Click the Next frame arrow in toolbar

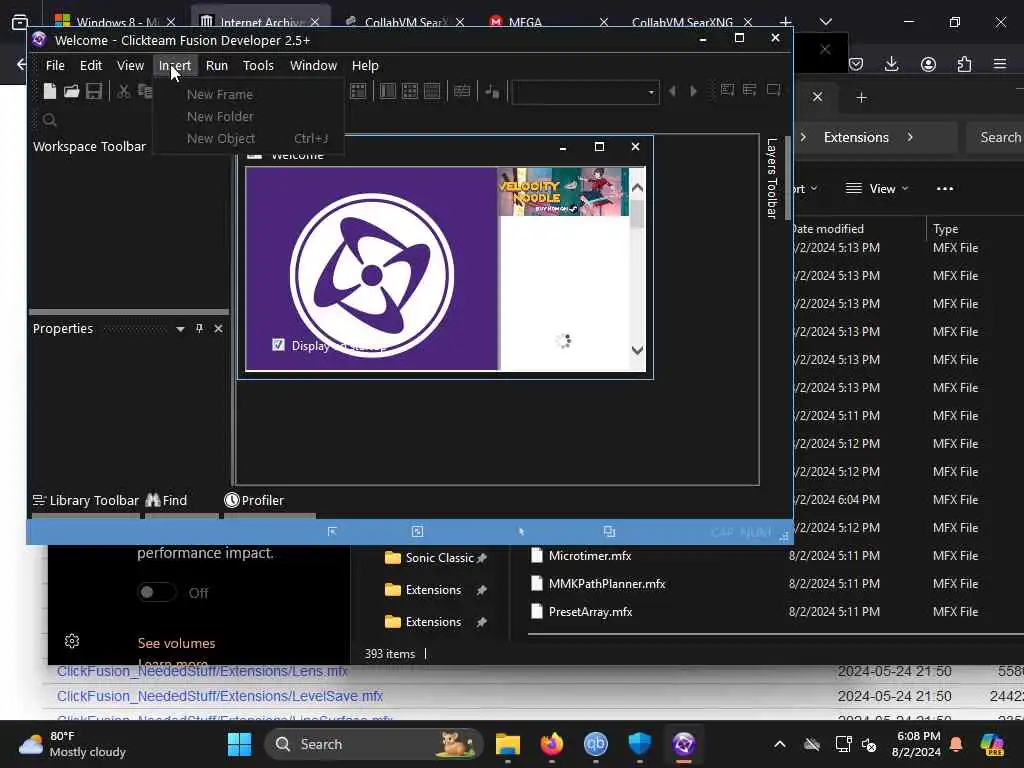click(x=694, y=91)
